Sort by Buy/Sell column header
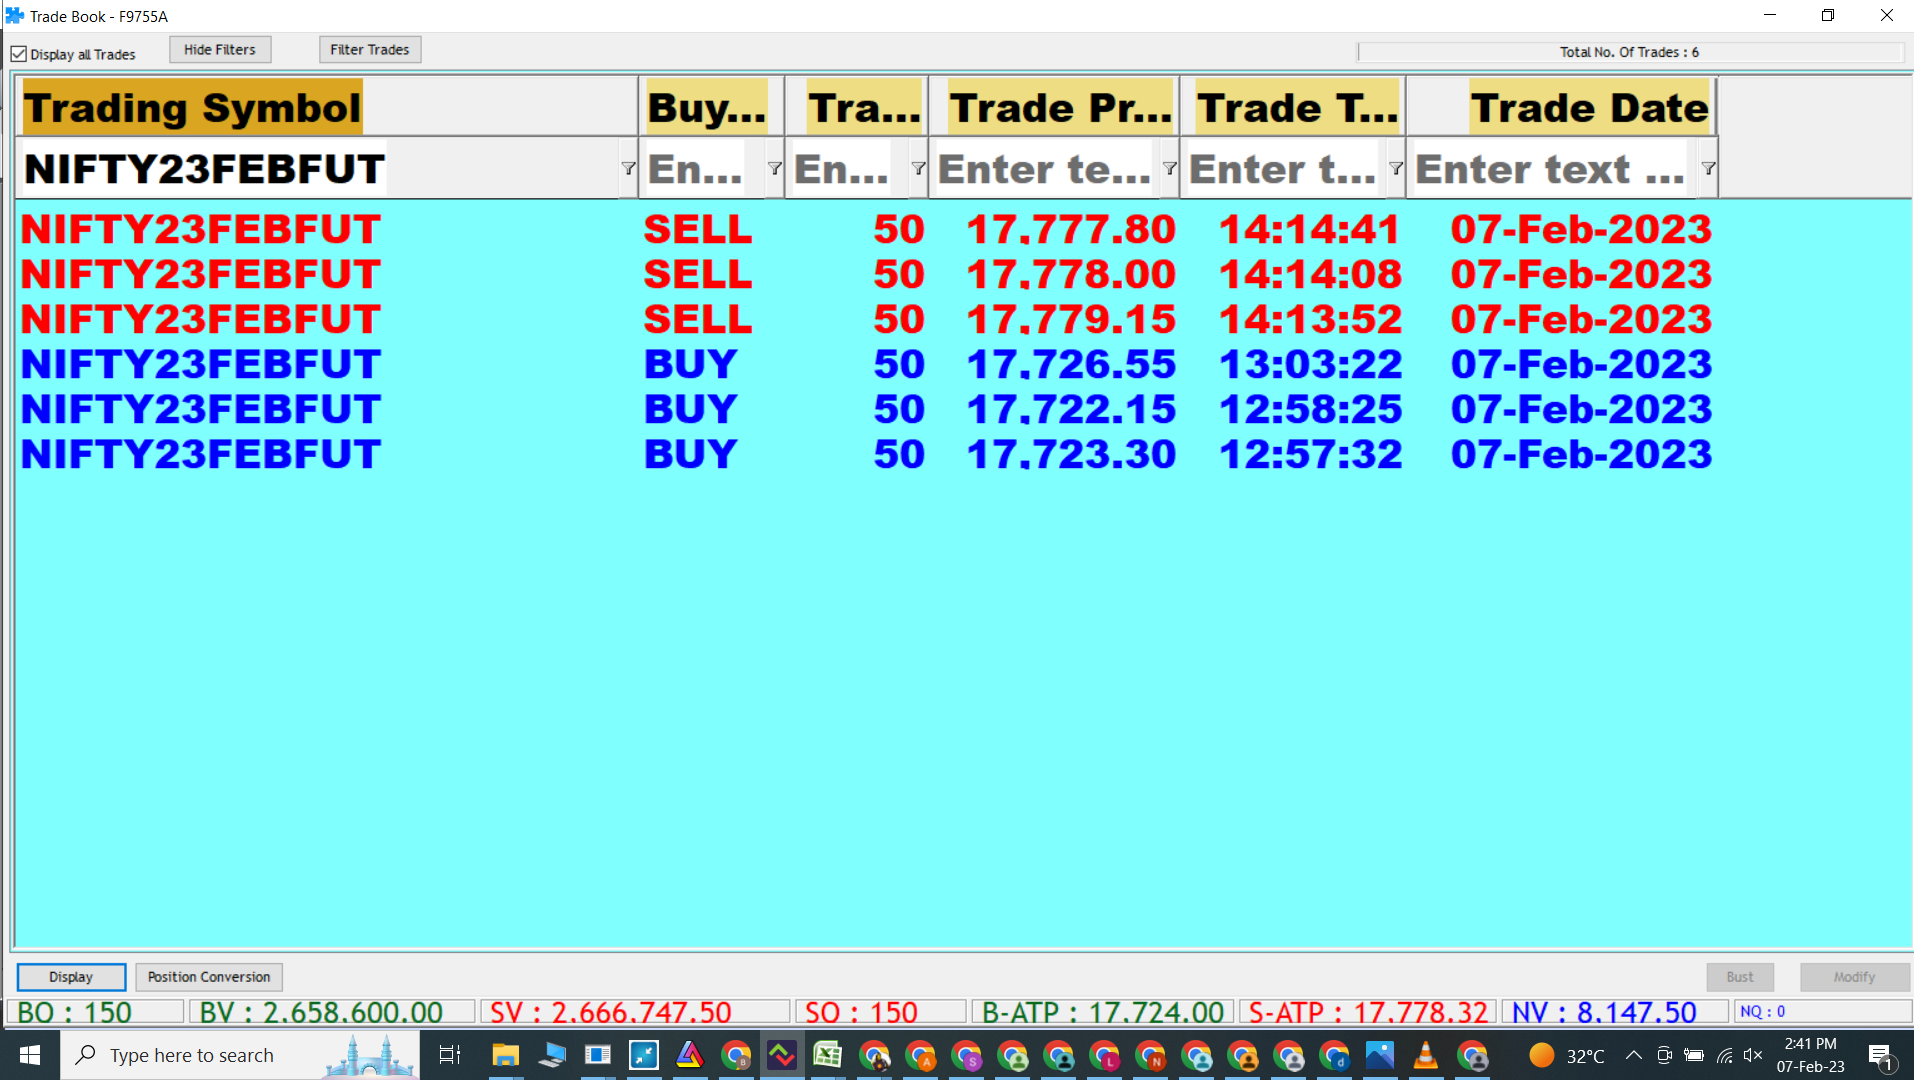Viewport: 1914px width, 1080px height. [x=711, y=107]
